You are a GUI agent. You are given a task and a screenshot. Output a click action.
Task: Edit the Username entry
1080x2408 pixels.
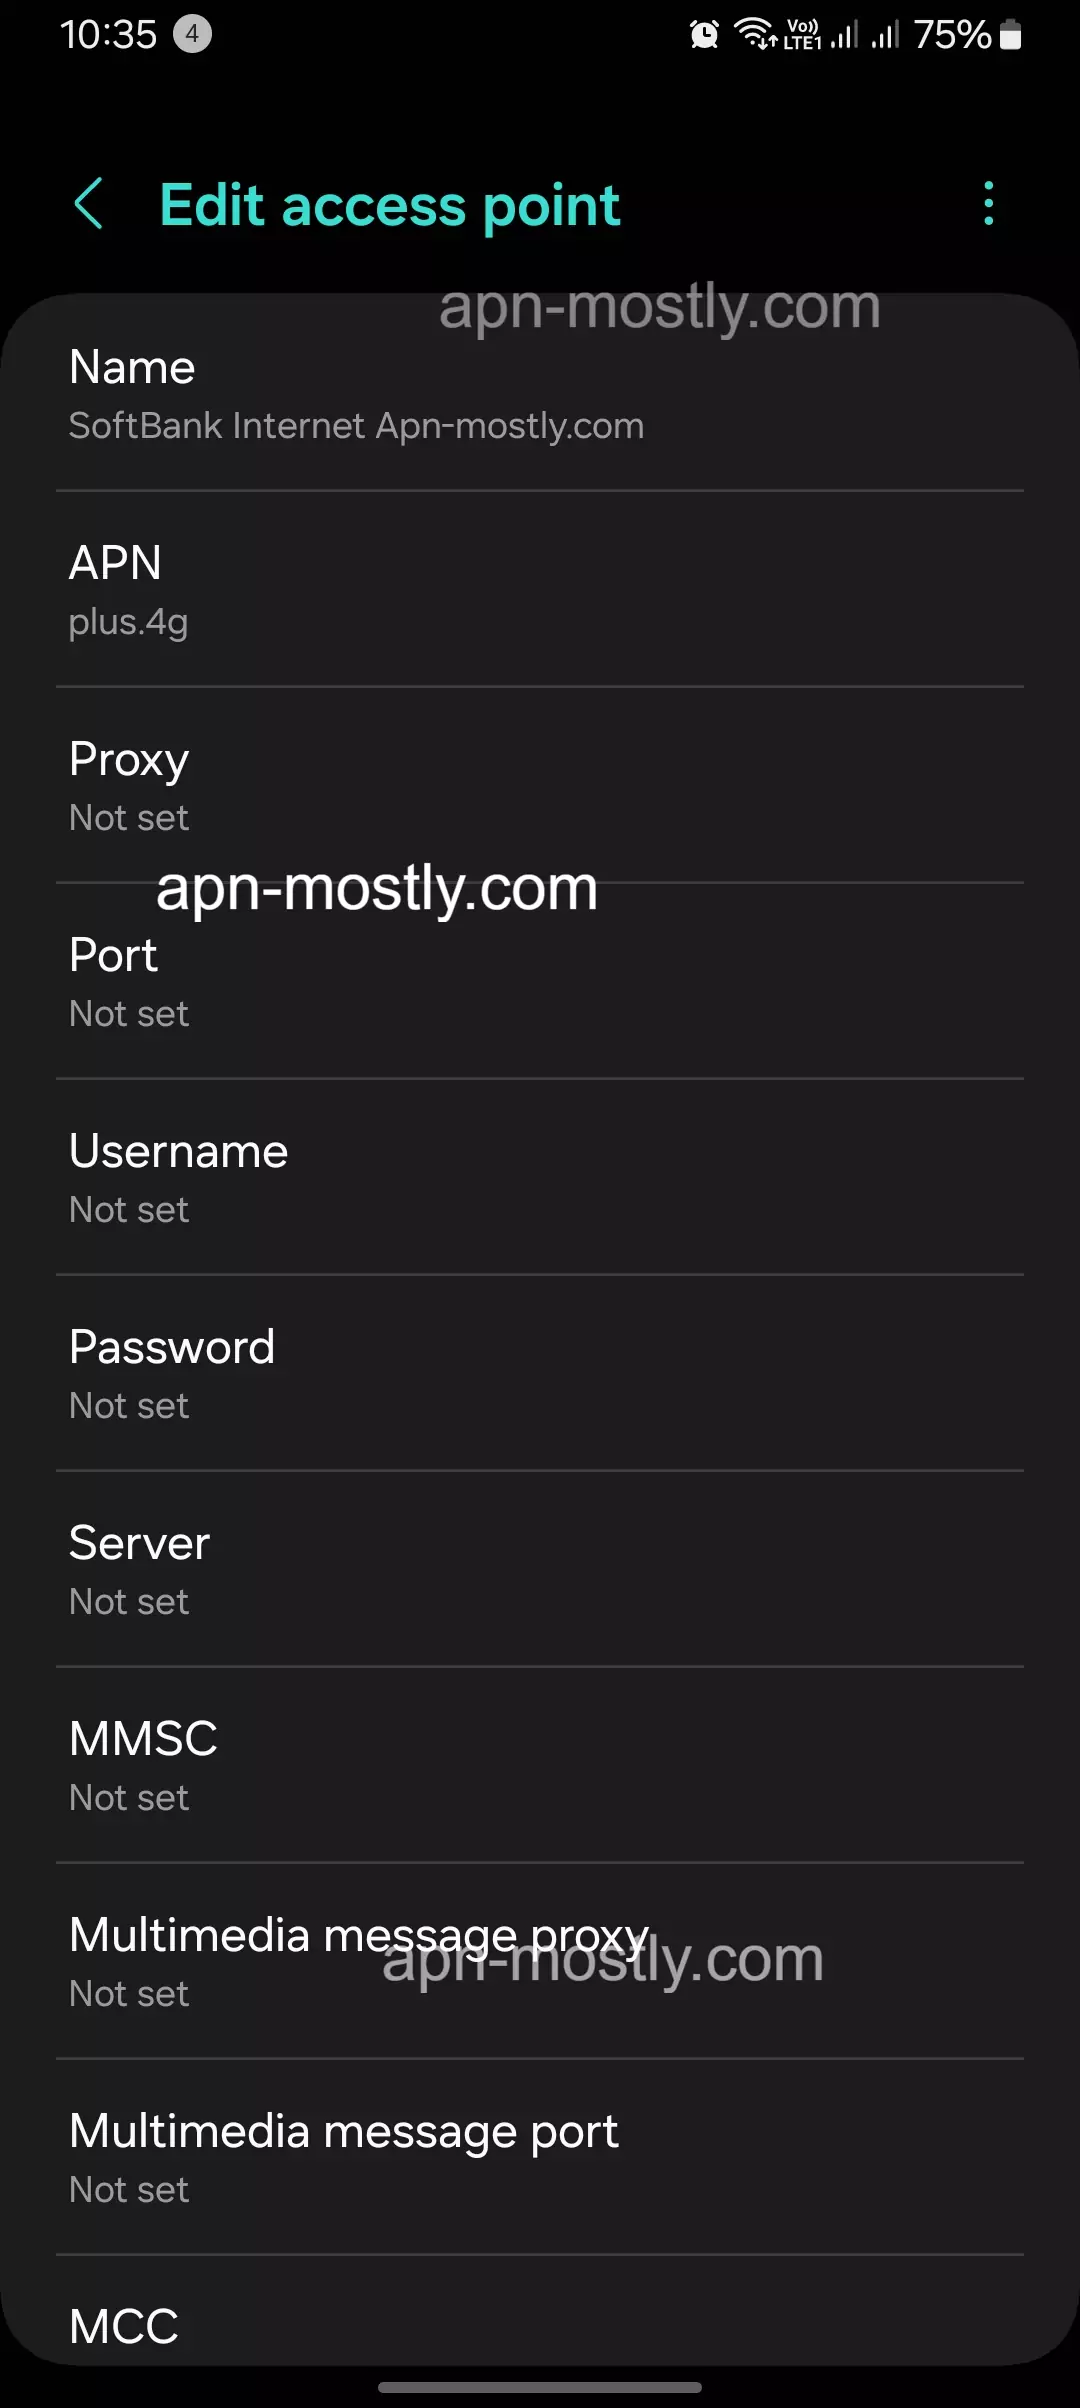[x=540, y=1178]
